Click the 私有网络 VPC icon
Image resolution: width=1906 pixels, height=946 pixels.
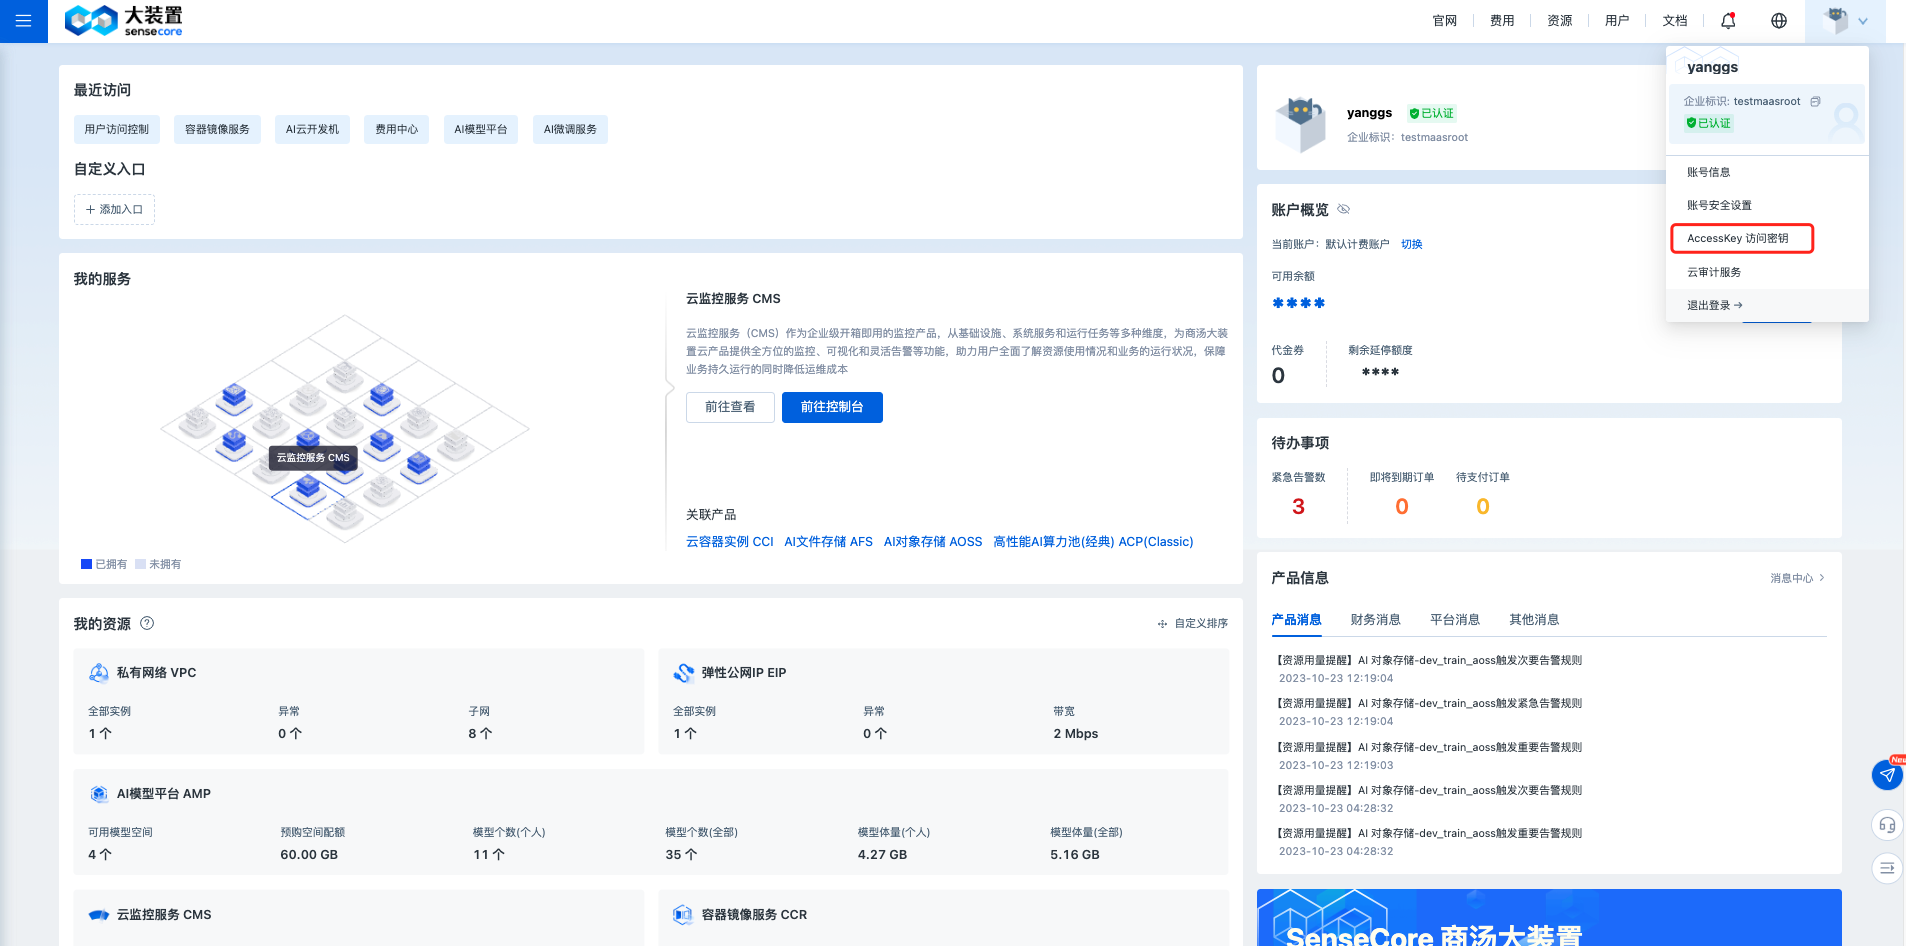click(99, 673)
